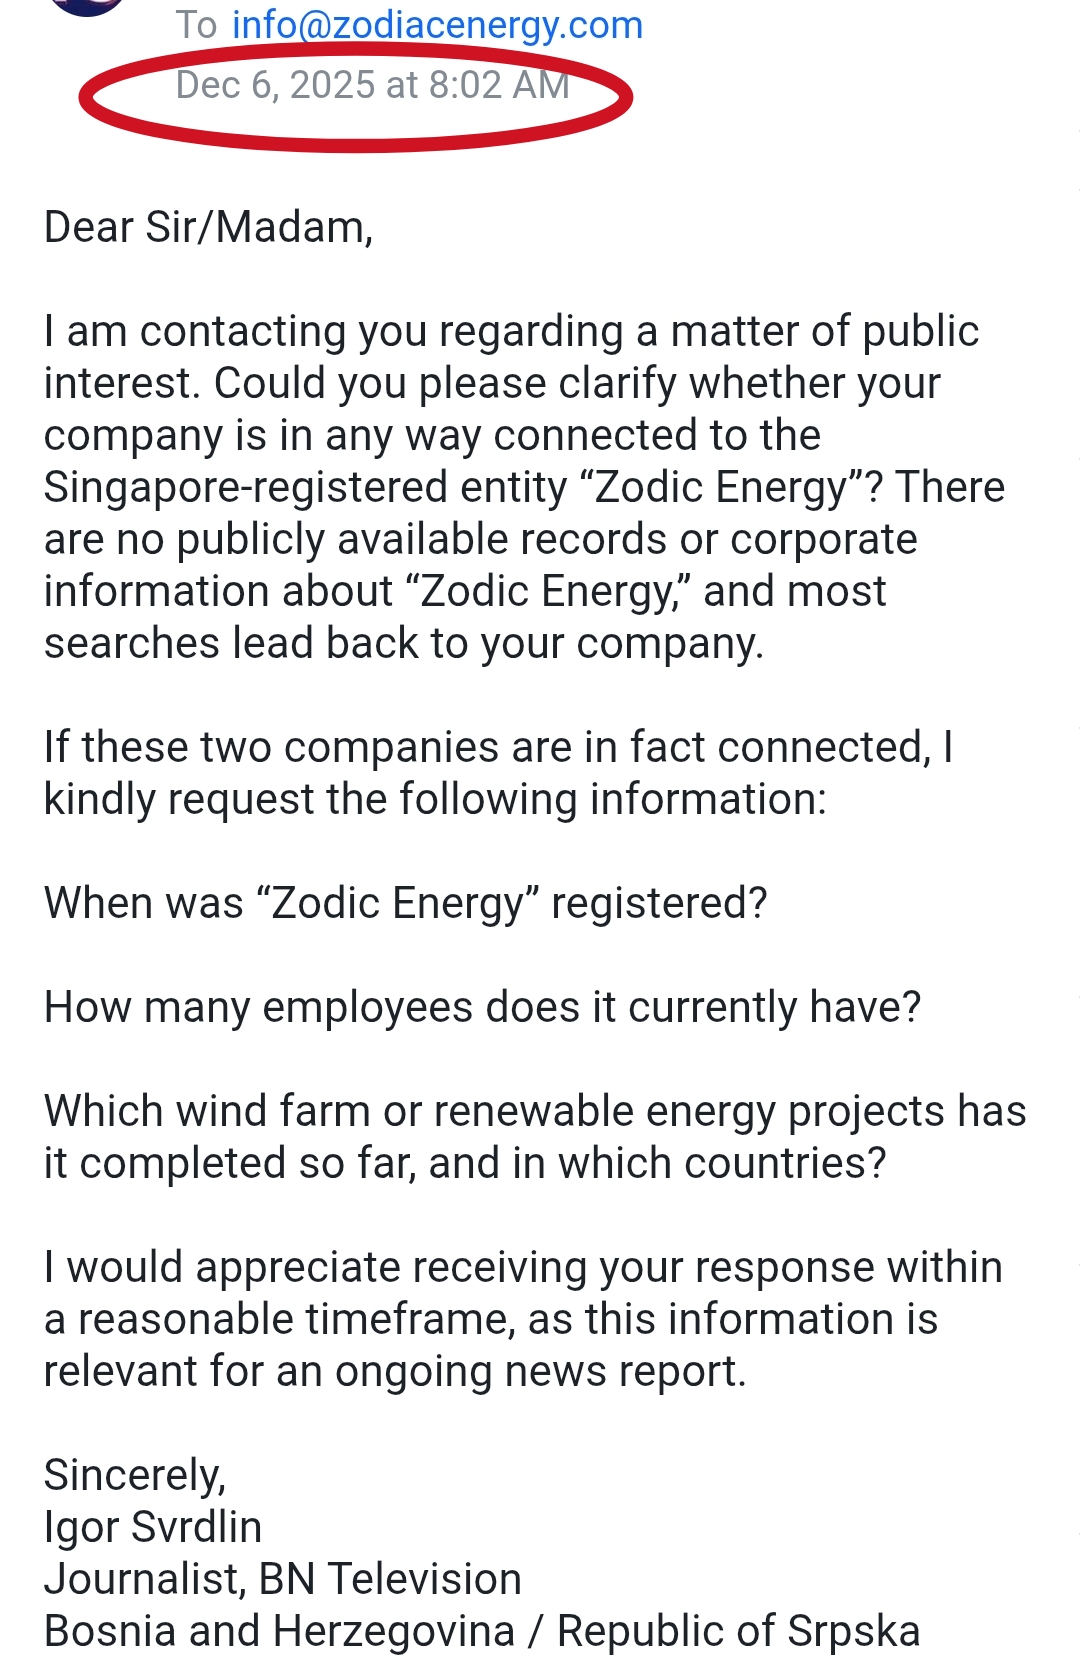Click the "Bosnia and Herzegovina / Republic of Srpska" line
This screenshot has width=1080, height=1674.
[481, 1631]
